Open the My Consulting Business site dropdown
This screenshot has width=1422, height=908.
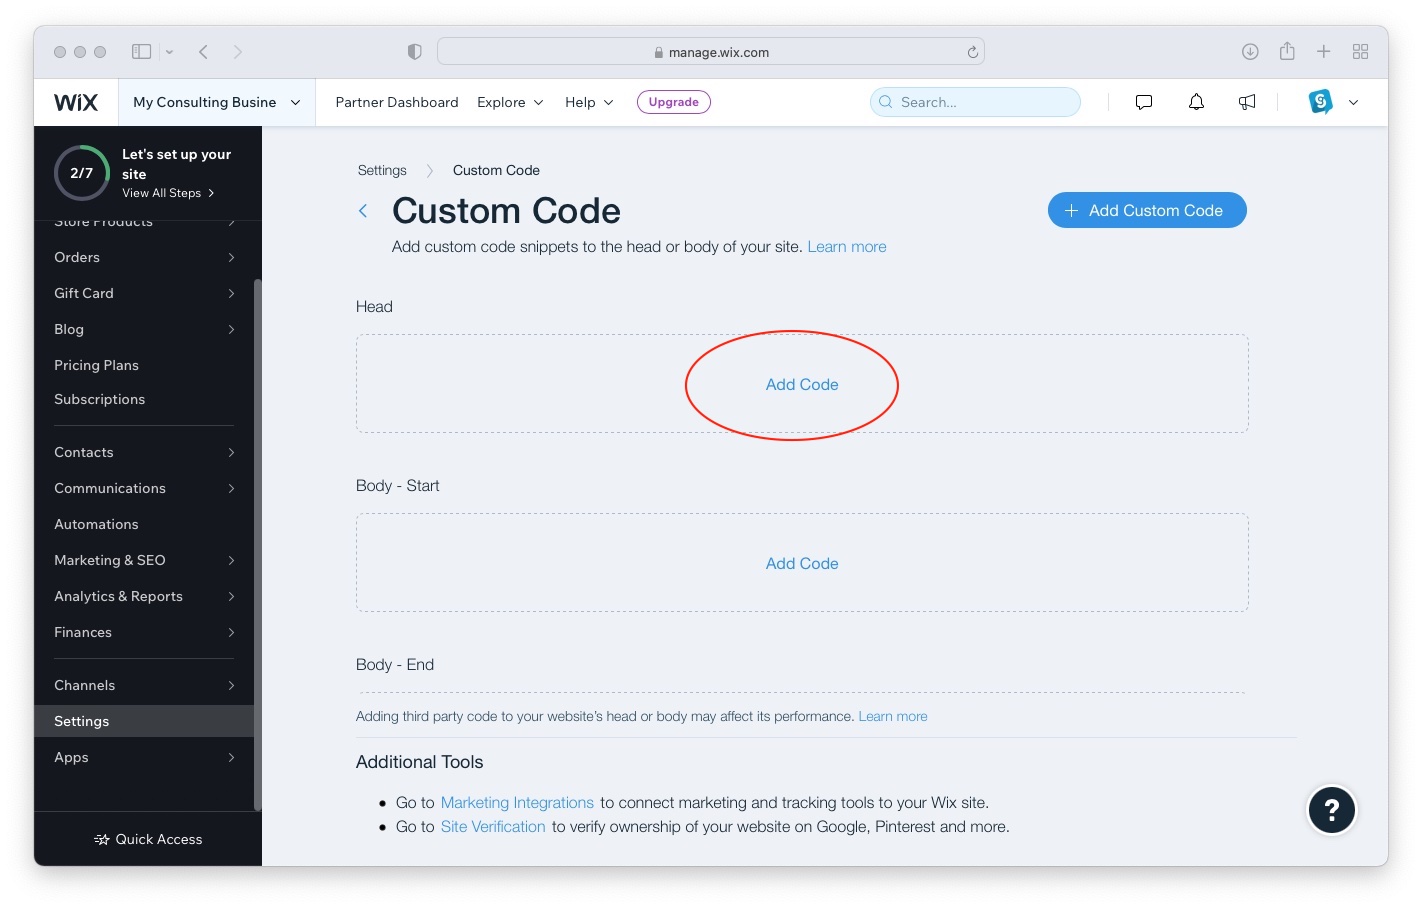point(217,102)
